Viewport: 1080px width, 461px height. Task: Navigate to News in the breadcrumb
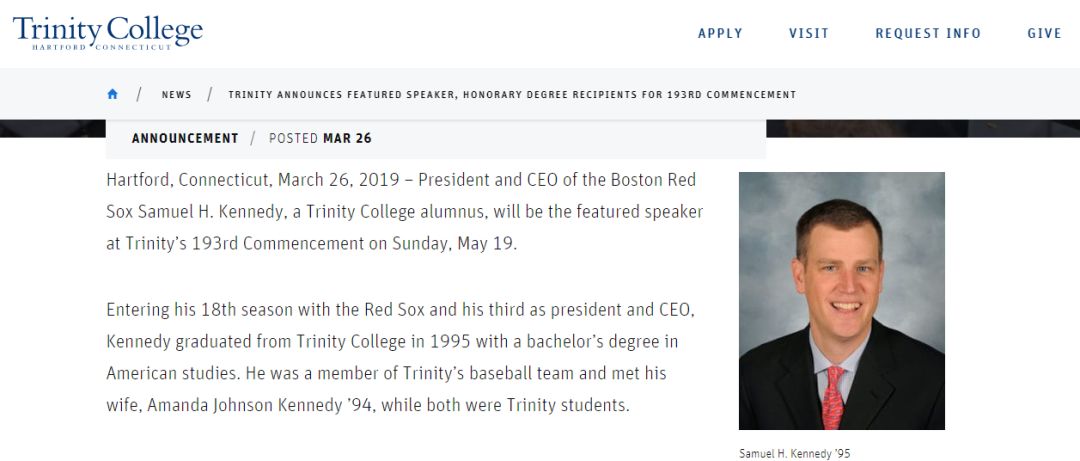coord(176,94)
